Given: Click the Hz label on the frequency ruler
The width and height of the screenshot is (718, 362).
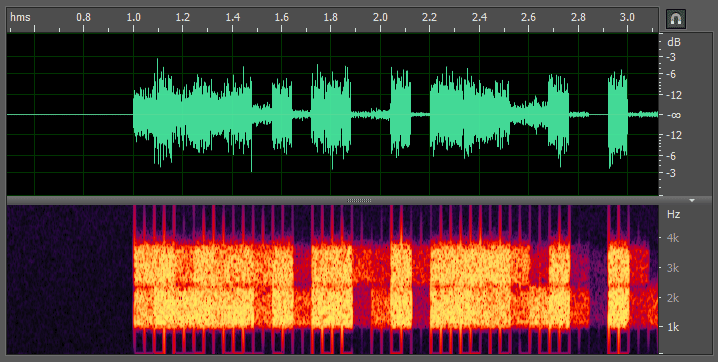Looking at the screenshot, I should [673, 214].
